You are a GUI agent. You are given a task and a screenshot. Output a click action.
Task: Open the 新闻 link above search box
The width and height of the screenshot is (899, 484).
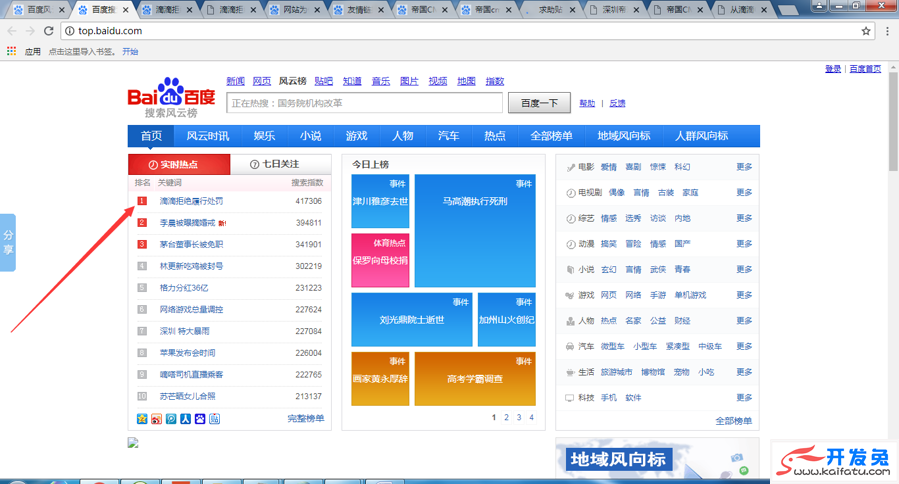236,81
